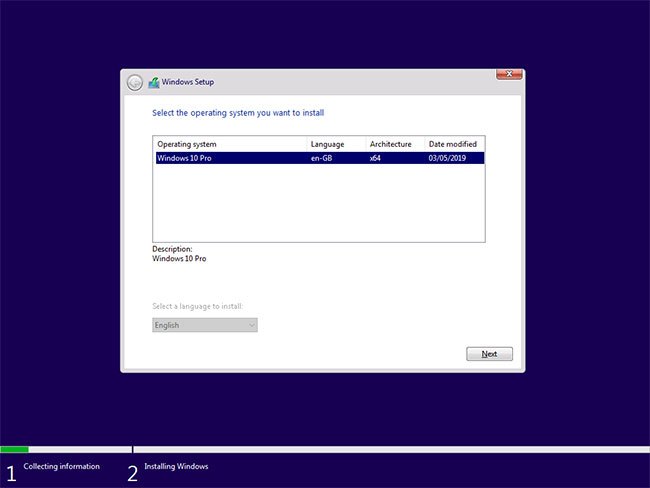Click the Select a language to install label
The height and width of the screenshot is (488, 650).
pyautogui.click(x=197, y=306)
